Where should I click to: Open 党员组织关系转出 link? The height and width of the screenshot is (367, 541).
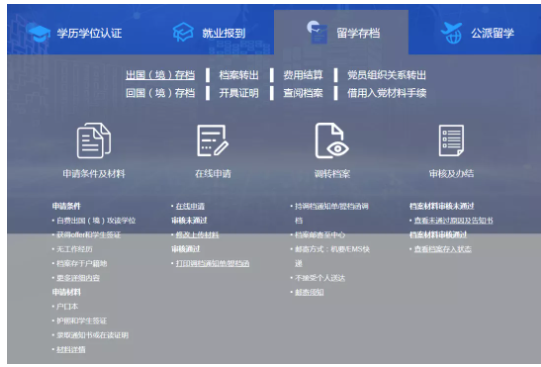coord(387,75)
